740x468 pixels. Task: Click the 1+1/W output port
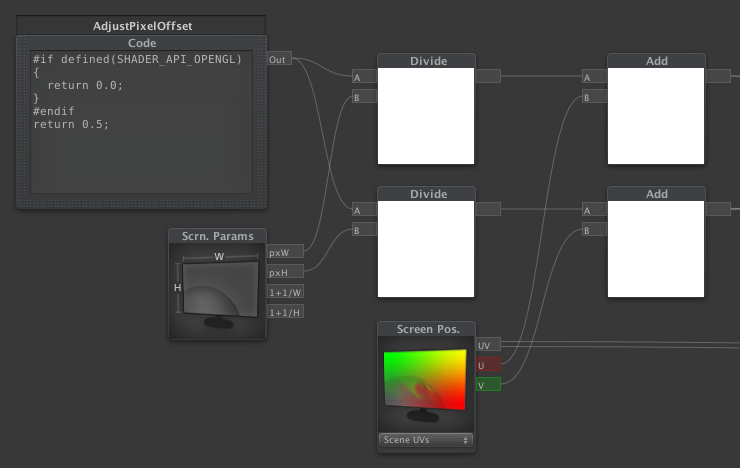[285, 292]
